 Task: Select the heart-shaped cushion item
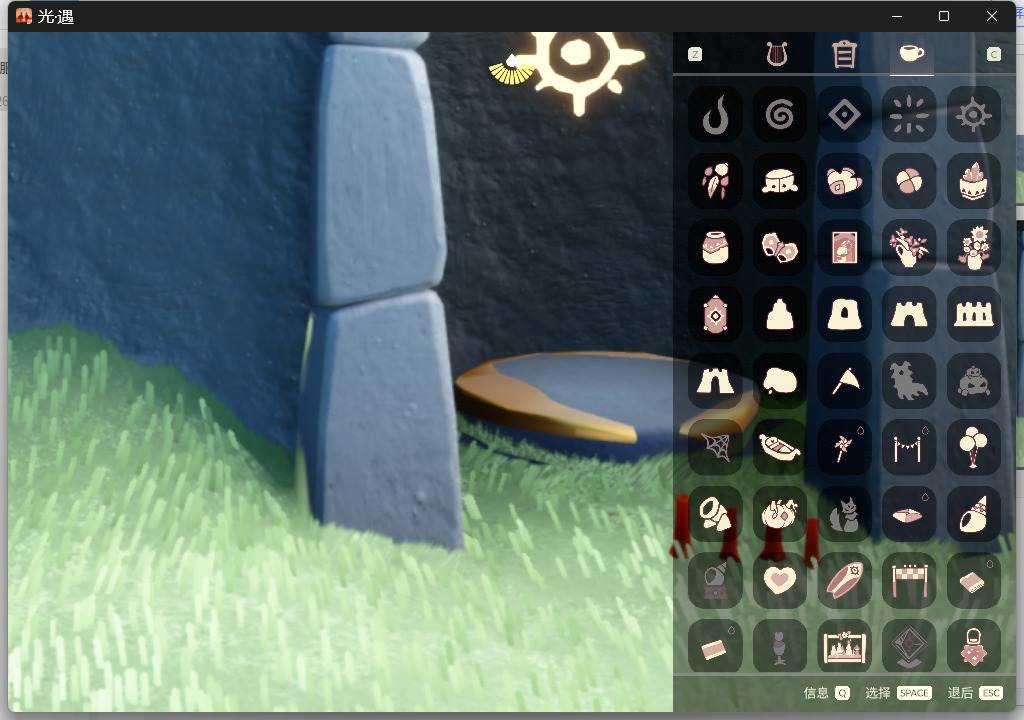tap(779, 580)
